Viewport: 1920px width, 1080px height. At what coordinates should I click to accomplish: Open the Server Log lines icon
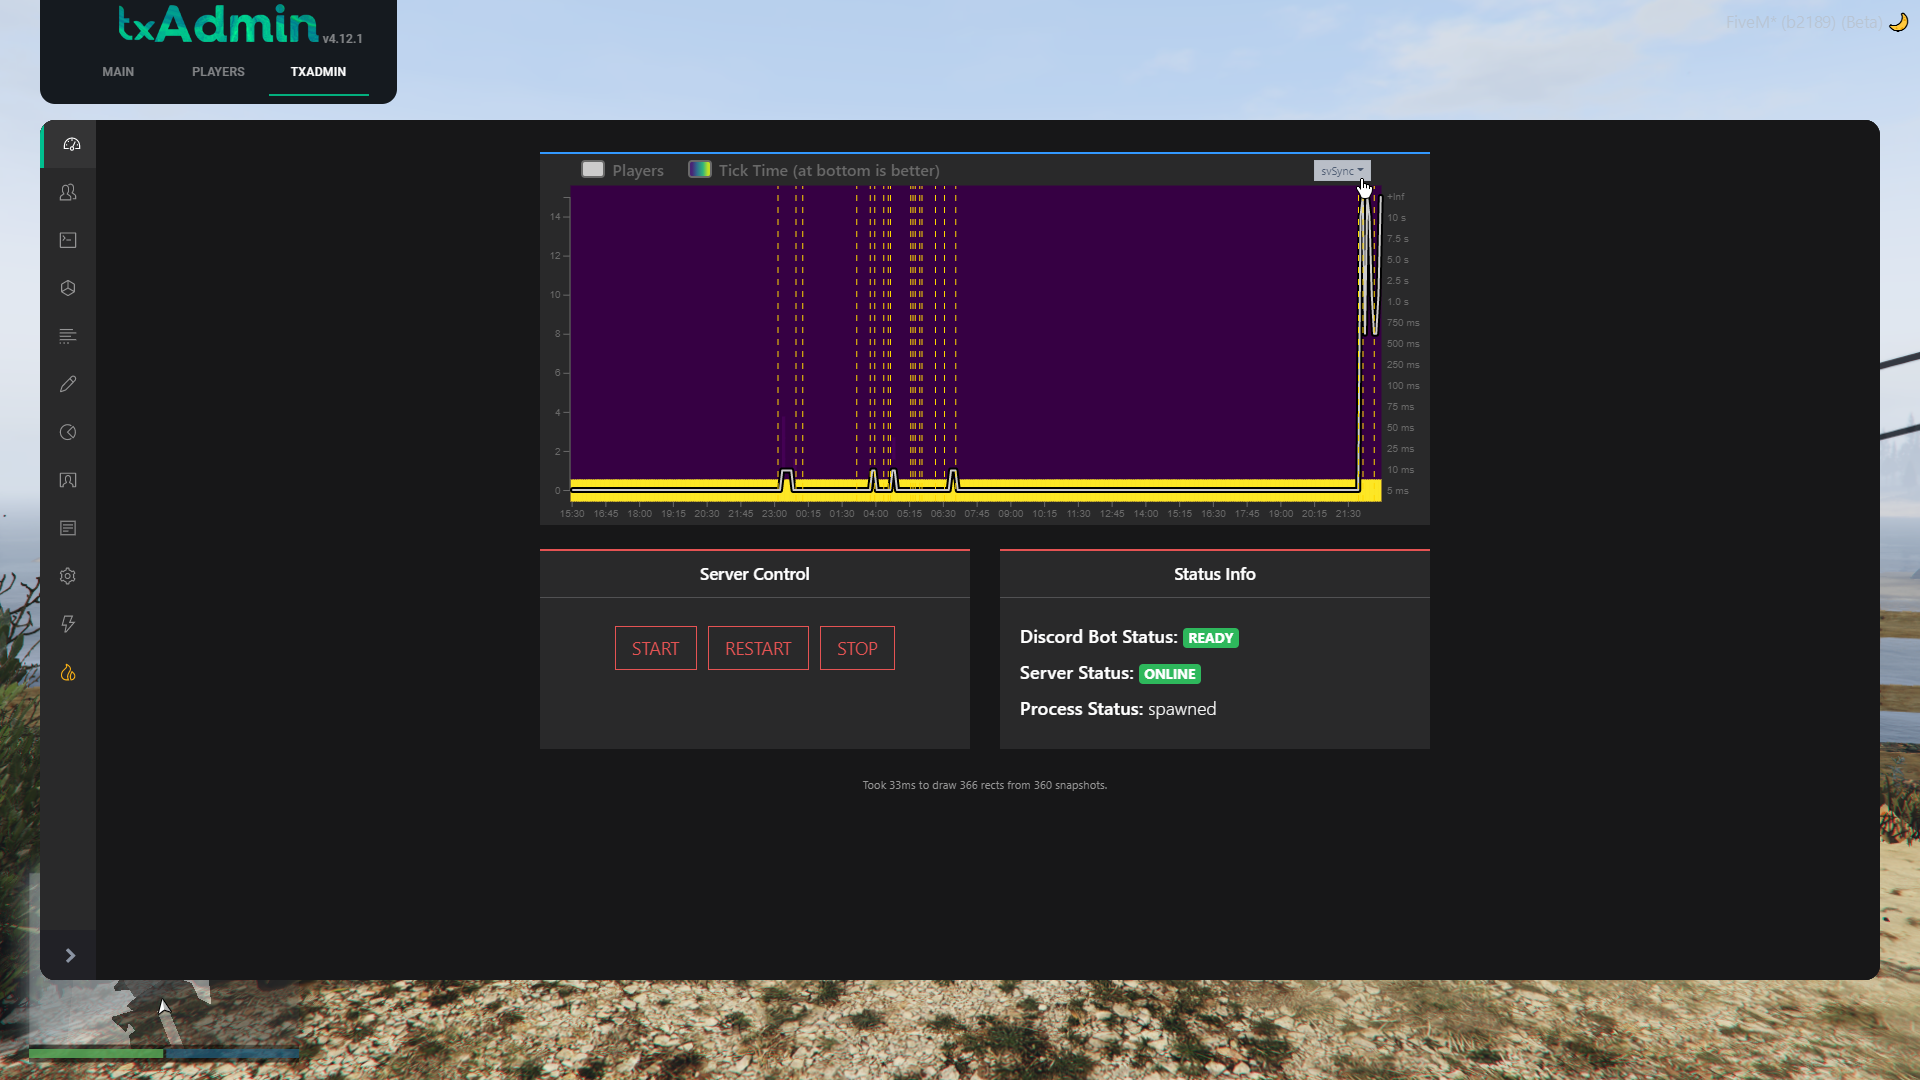68,336
